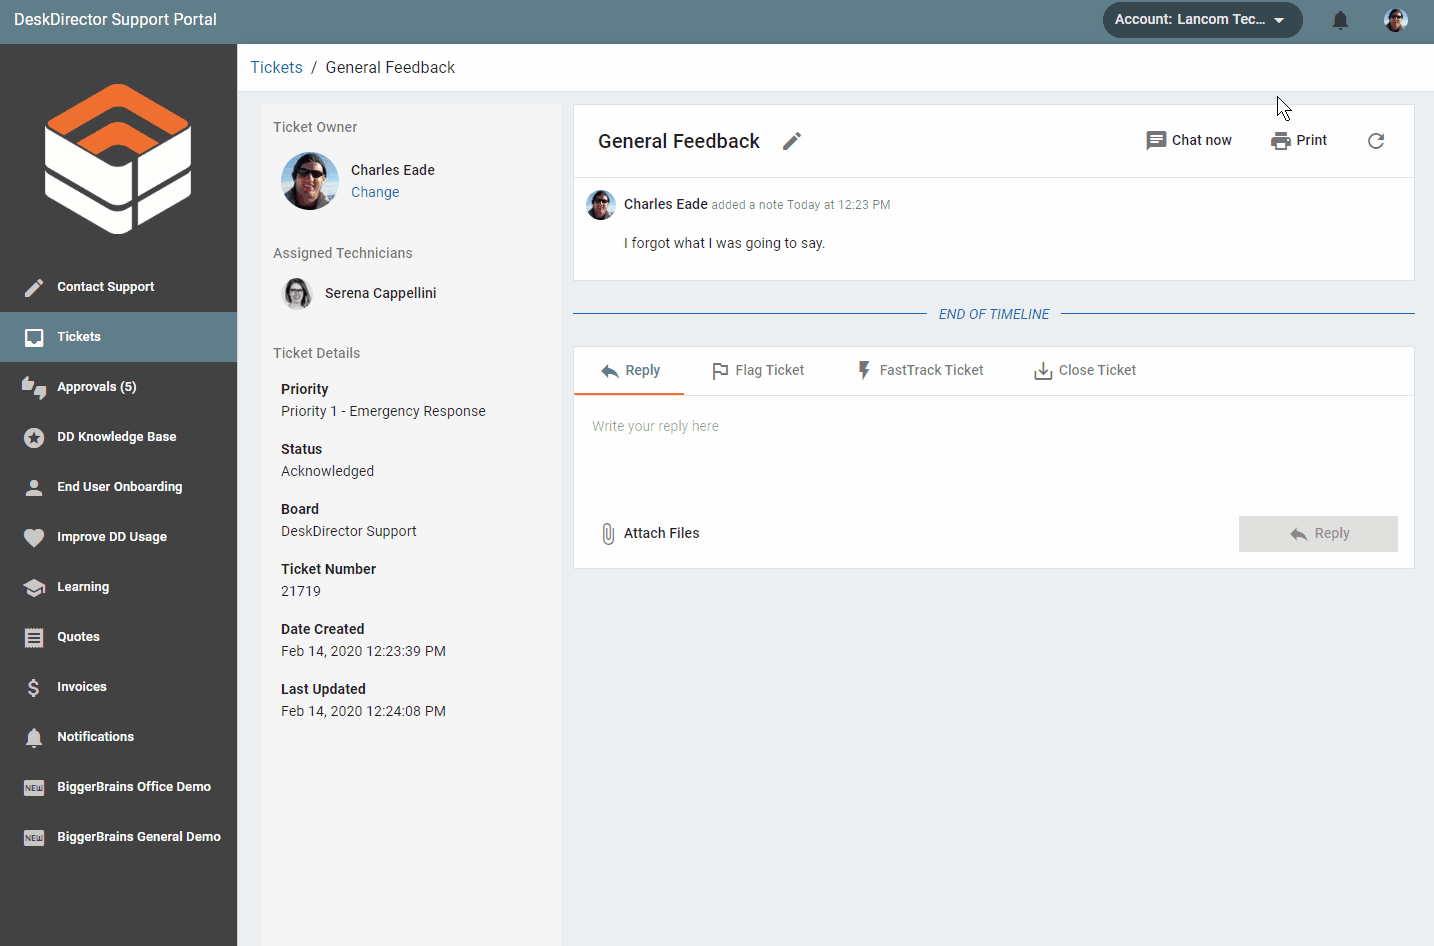Switch to the Flag Ticket tab
This screenshot has height=946, width=1434.
(x=758, y=371)
